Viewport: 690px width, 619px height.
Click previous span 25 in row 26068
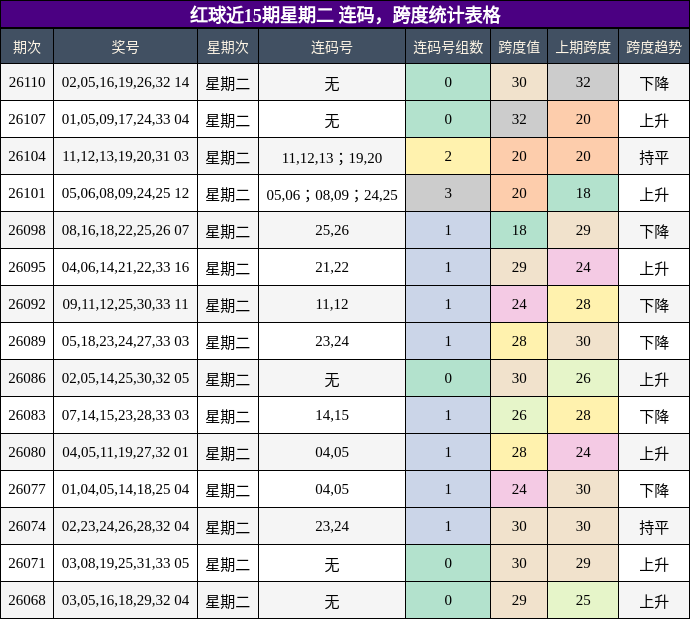(583, 600)
